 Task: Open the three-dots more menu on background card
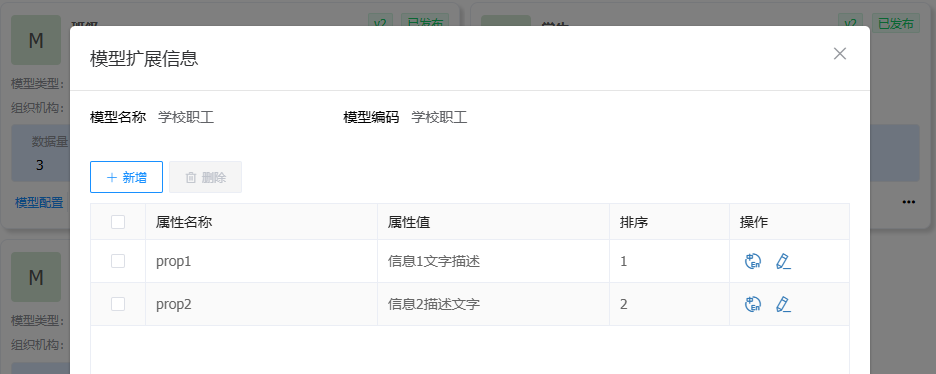[909, 202]
